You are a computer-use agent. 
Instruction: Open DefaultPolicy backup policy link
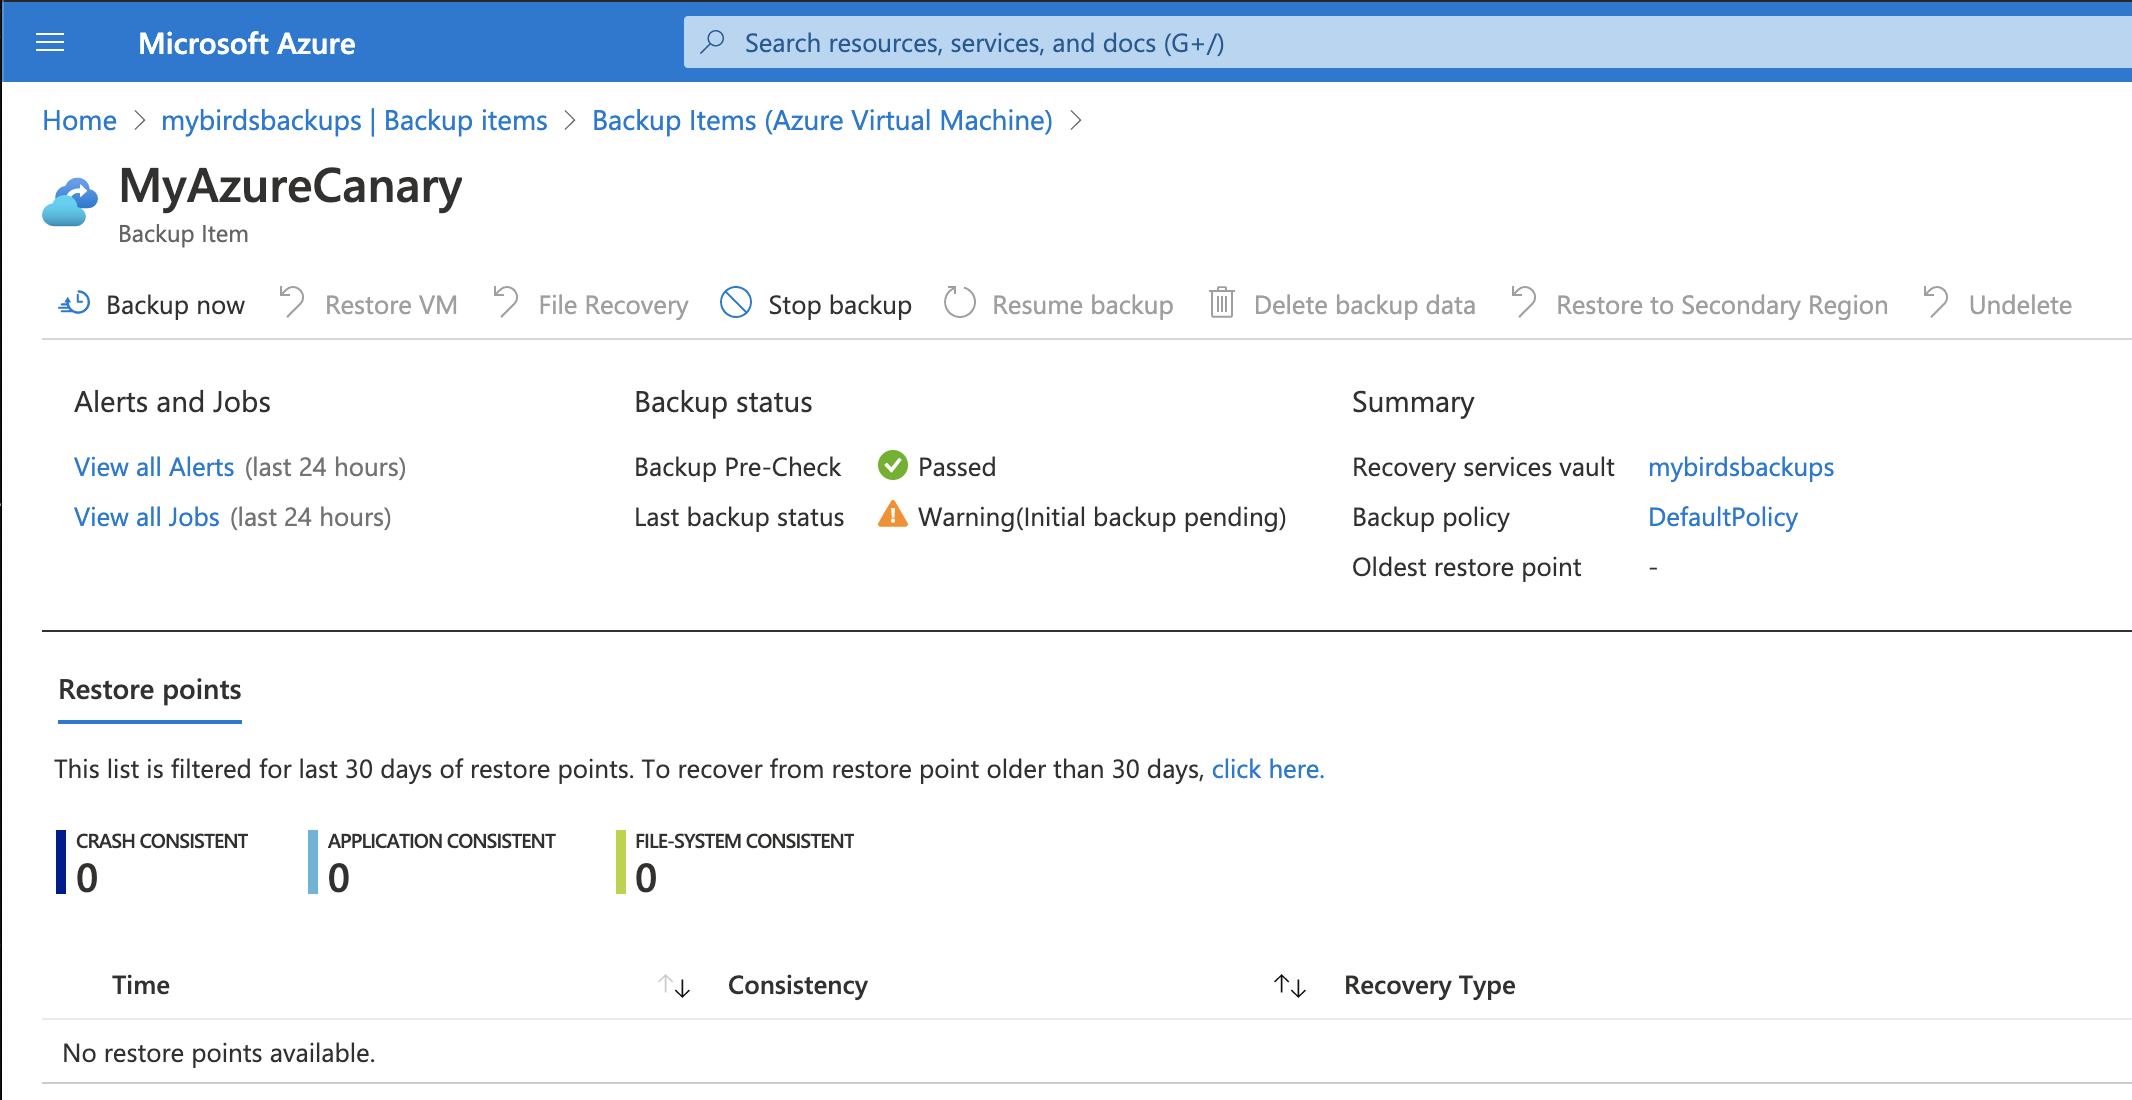[x=1723, y=517]
